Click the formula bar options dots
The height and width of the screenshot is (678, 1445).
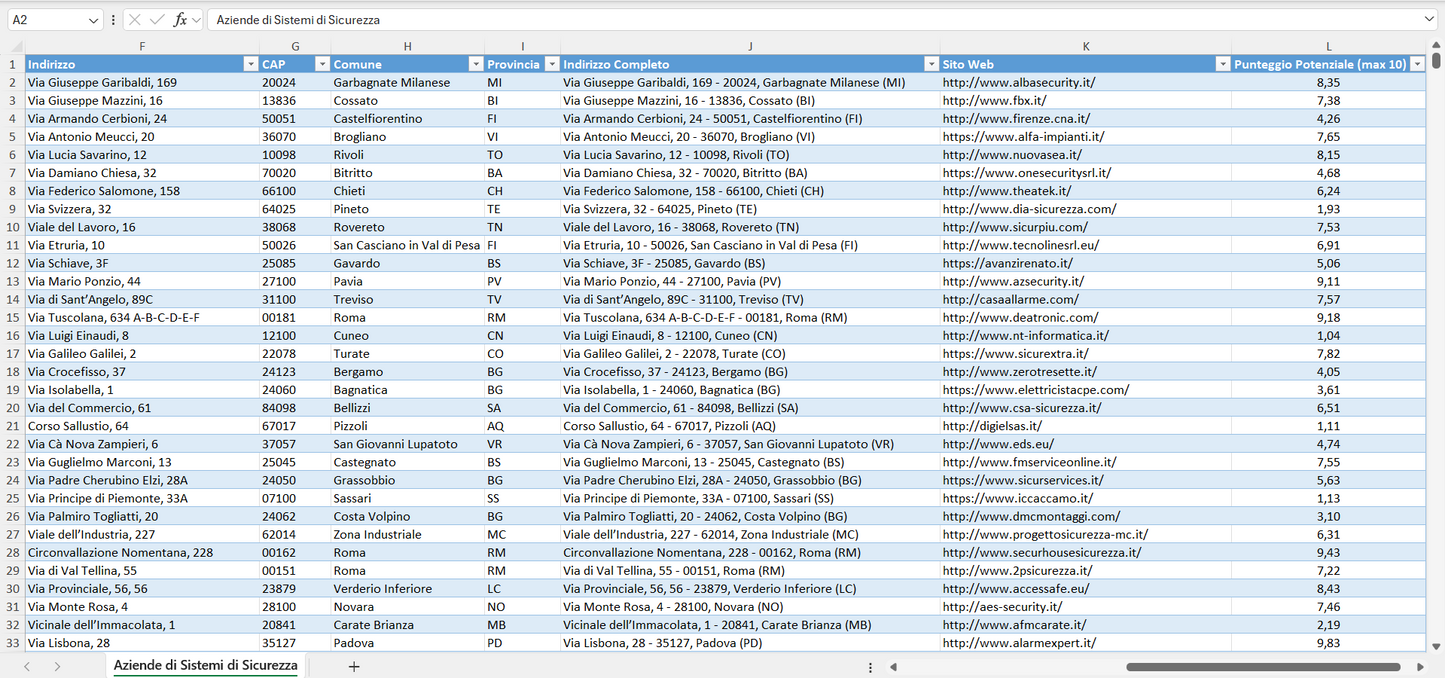tap(113, 20)
